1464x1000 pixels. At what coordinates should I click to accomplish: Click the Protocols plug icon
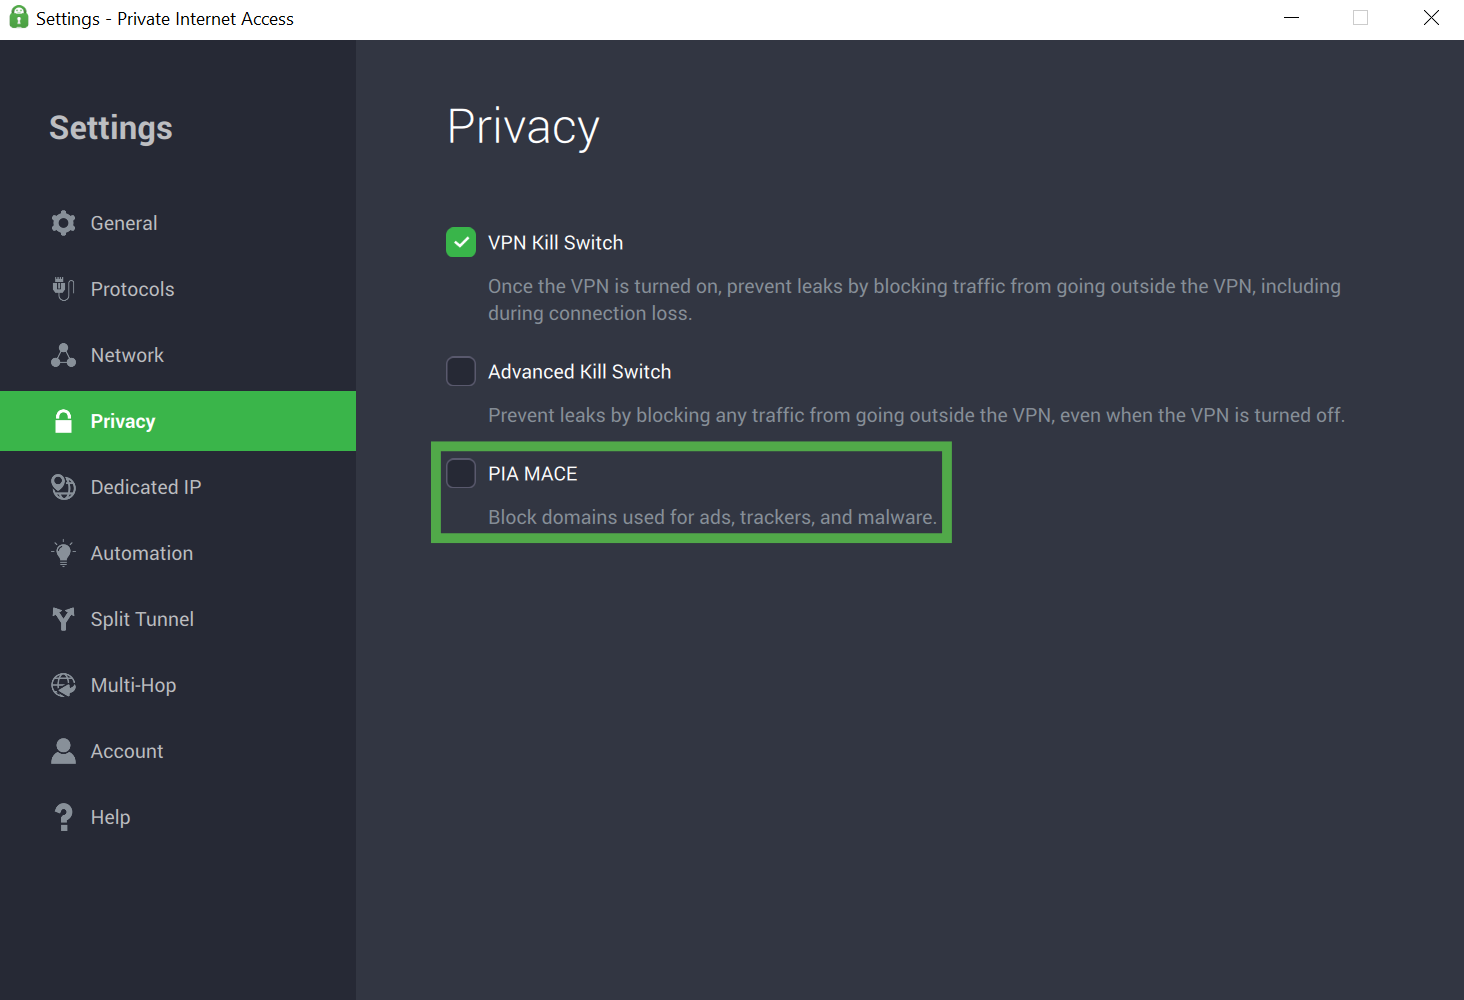pyautogui.click(x=63, y=289)
